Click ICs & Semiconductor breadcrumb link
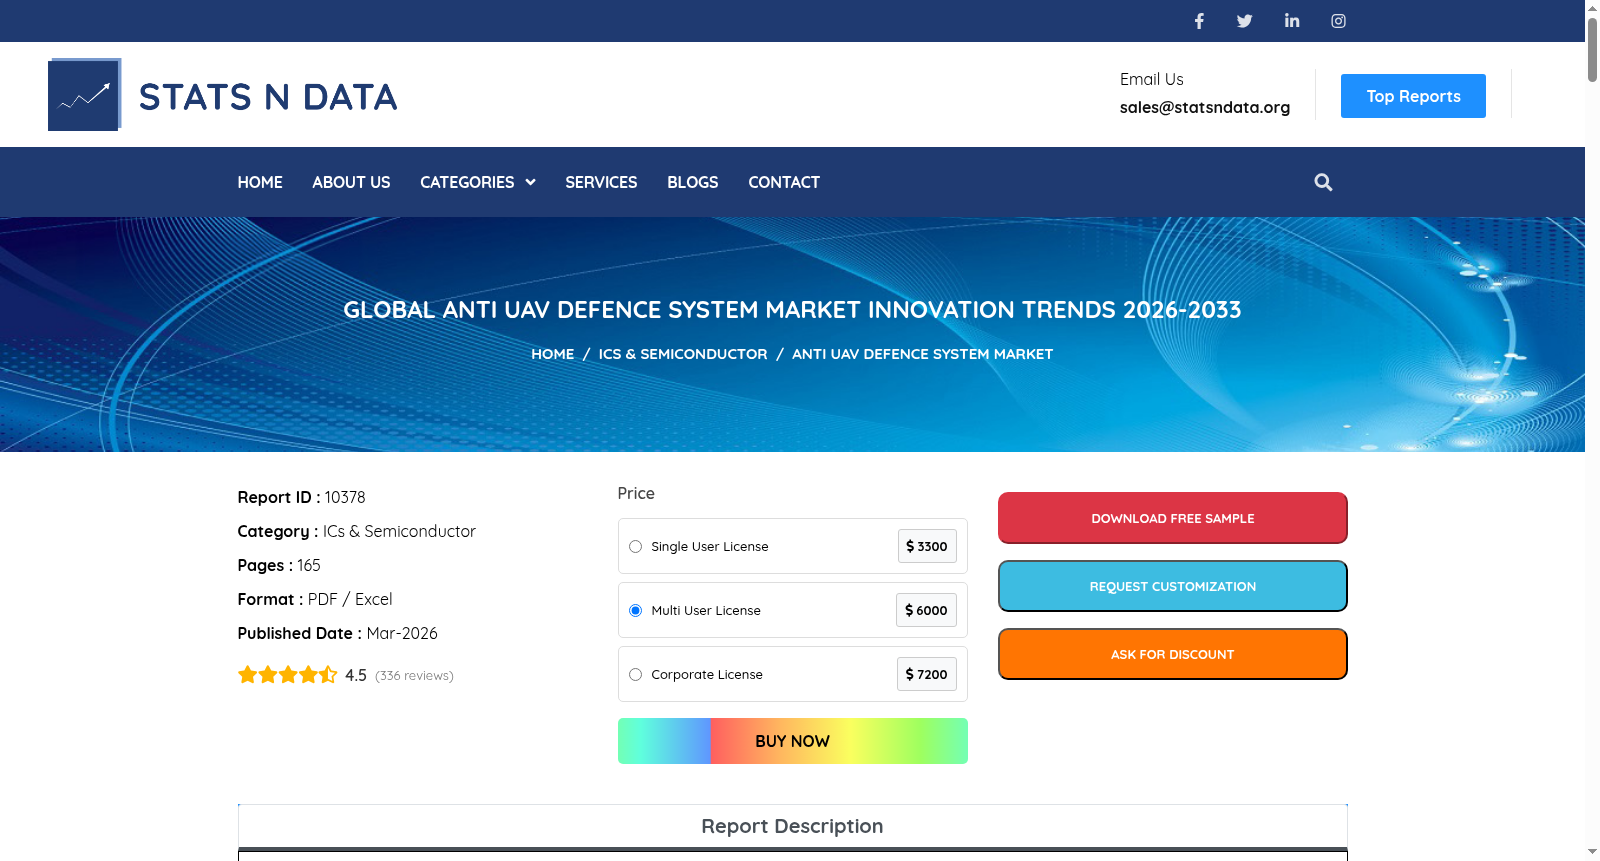1600x861 pixels. pos(683,354)
